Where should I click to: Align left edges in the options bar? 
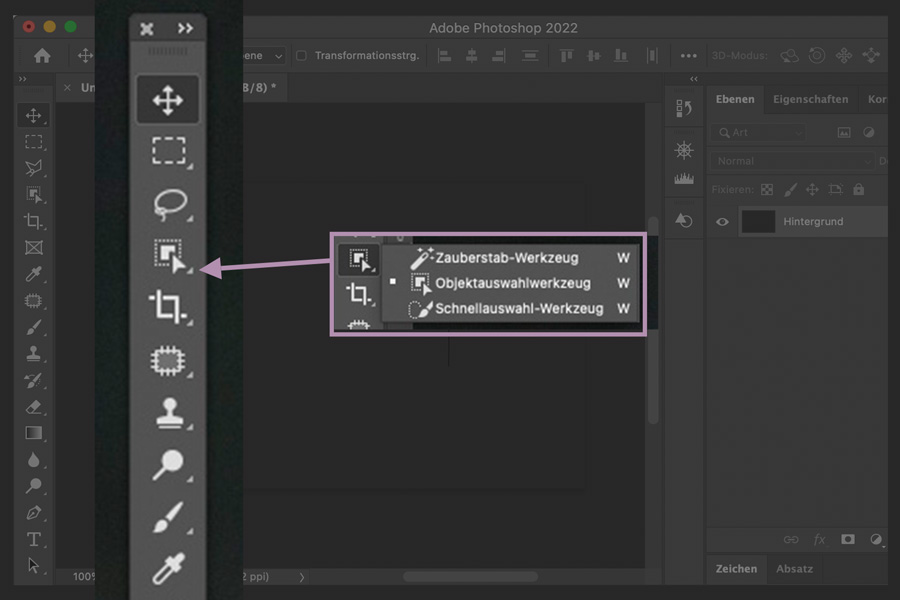444,56
